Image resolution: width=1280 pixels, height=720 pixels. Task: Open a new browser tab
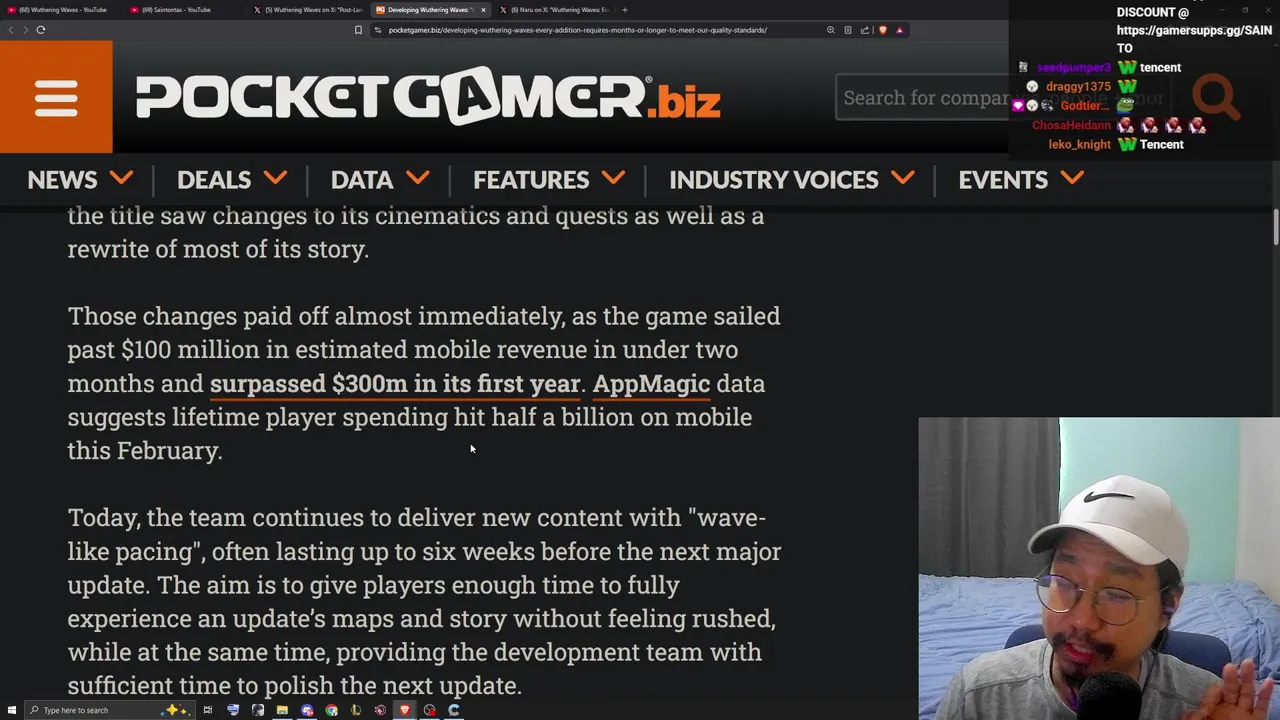pyautogui.click(x=625, y=10)
